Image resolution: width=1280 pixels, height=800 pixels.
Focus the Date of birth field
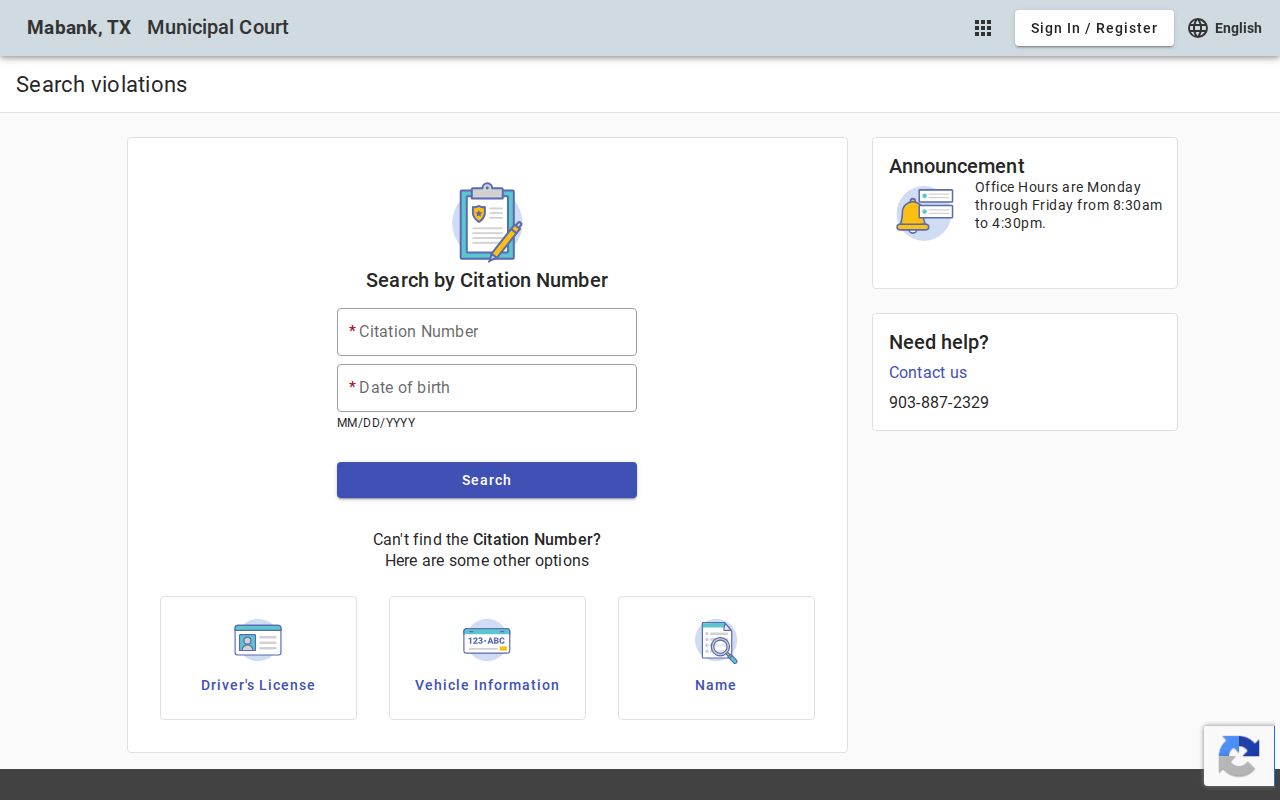pyautogui.click(x=487, y=388)
